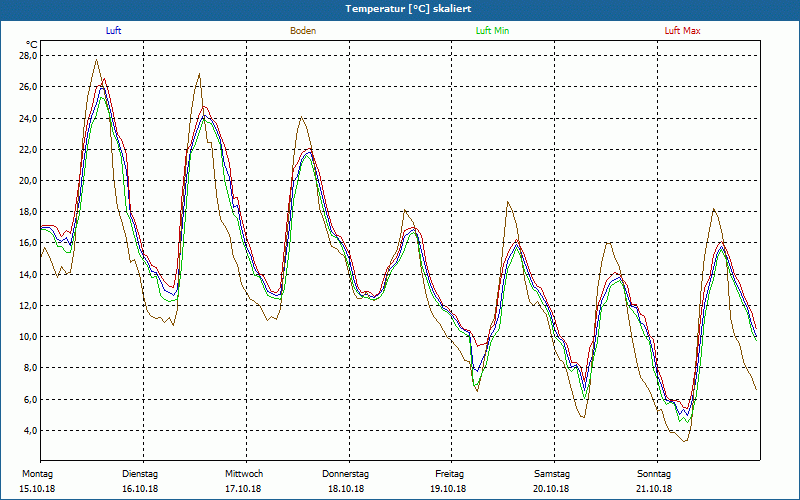Viewport: 800px width, 500px height.
Task: Click the 6,0 y-axis value
Action: pos(31,399)
